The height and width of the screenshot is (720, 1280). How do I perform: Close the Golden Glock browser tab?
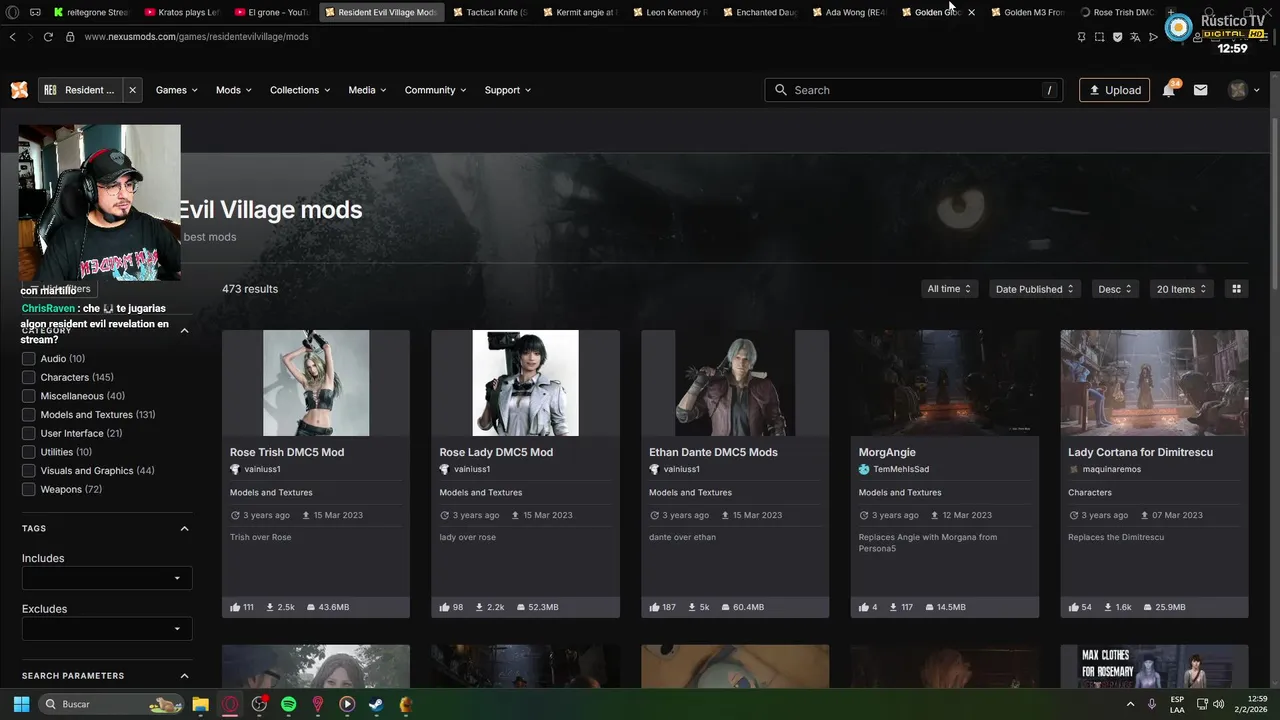(971, 12)
